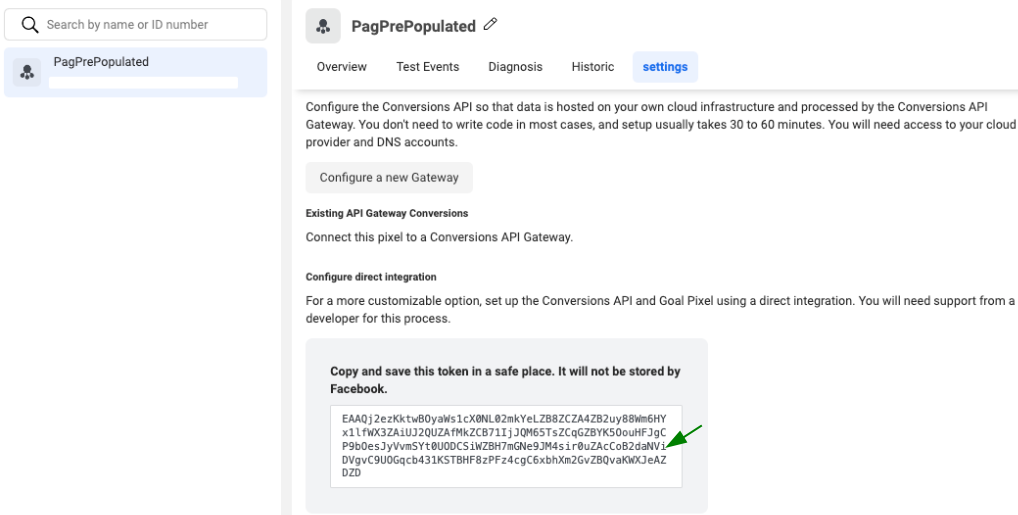Focus the Search by name or ID field

(x=136, y=25)
